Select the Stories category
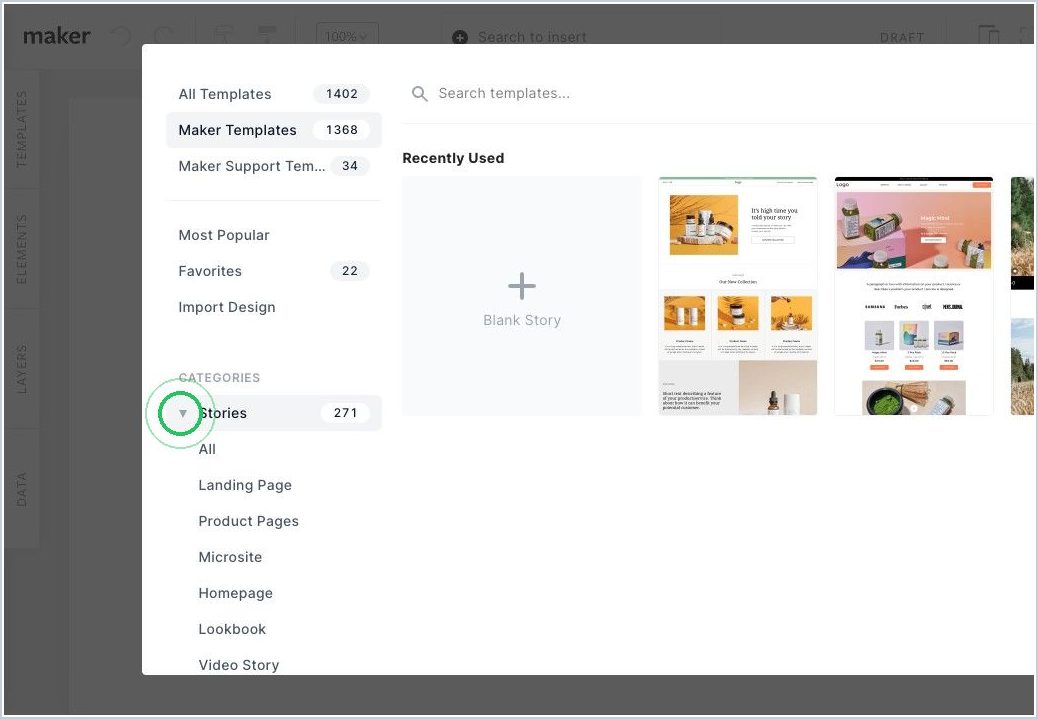 click(273, 413)
